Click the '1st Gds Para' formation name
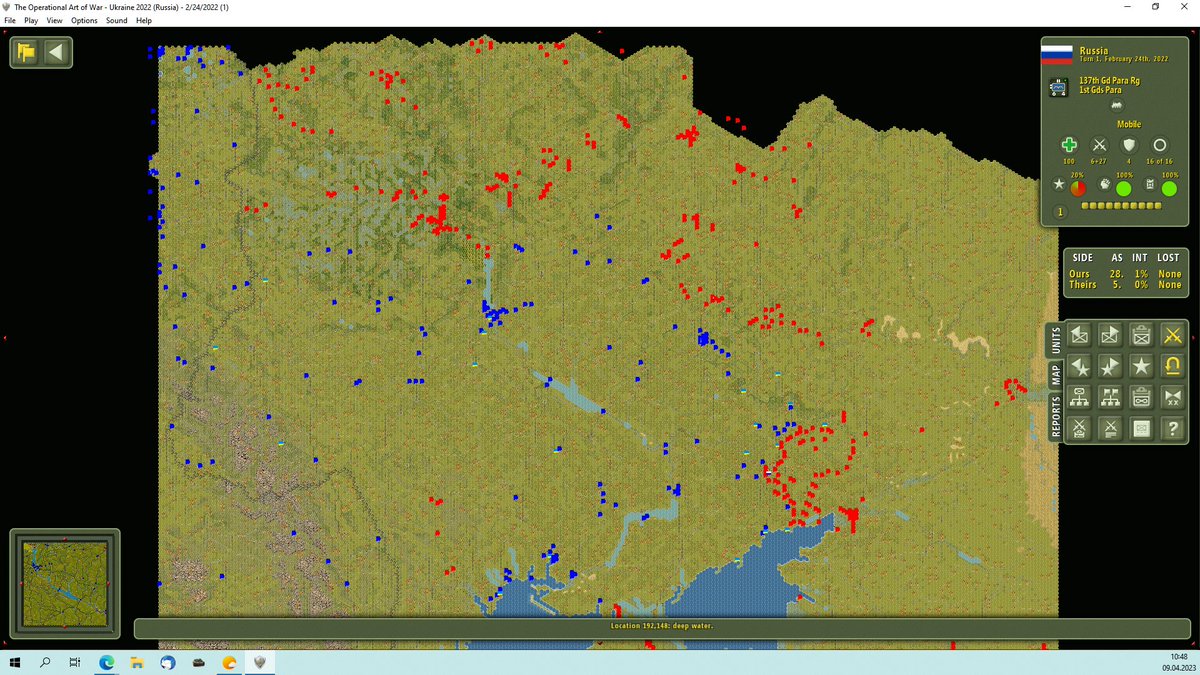The image size is (1200, 675). click(x=1100, y=90)
